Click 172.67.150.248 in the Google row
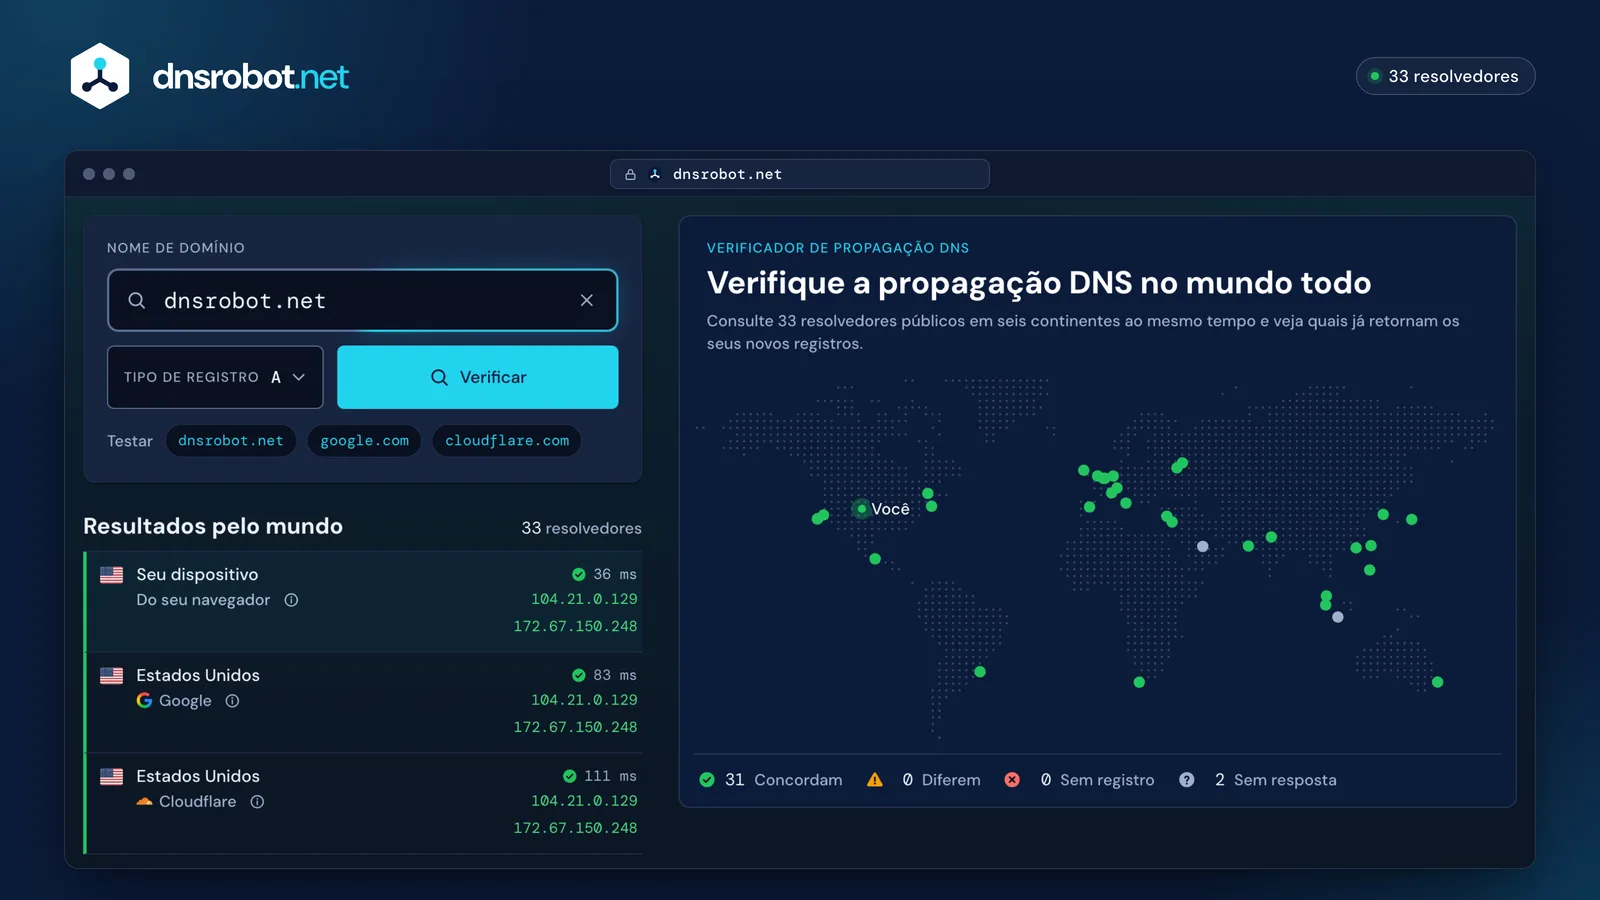 [575, 727]
